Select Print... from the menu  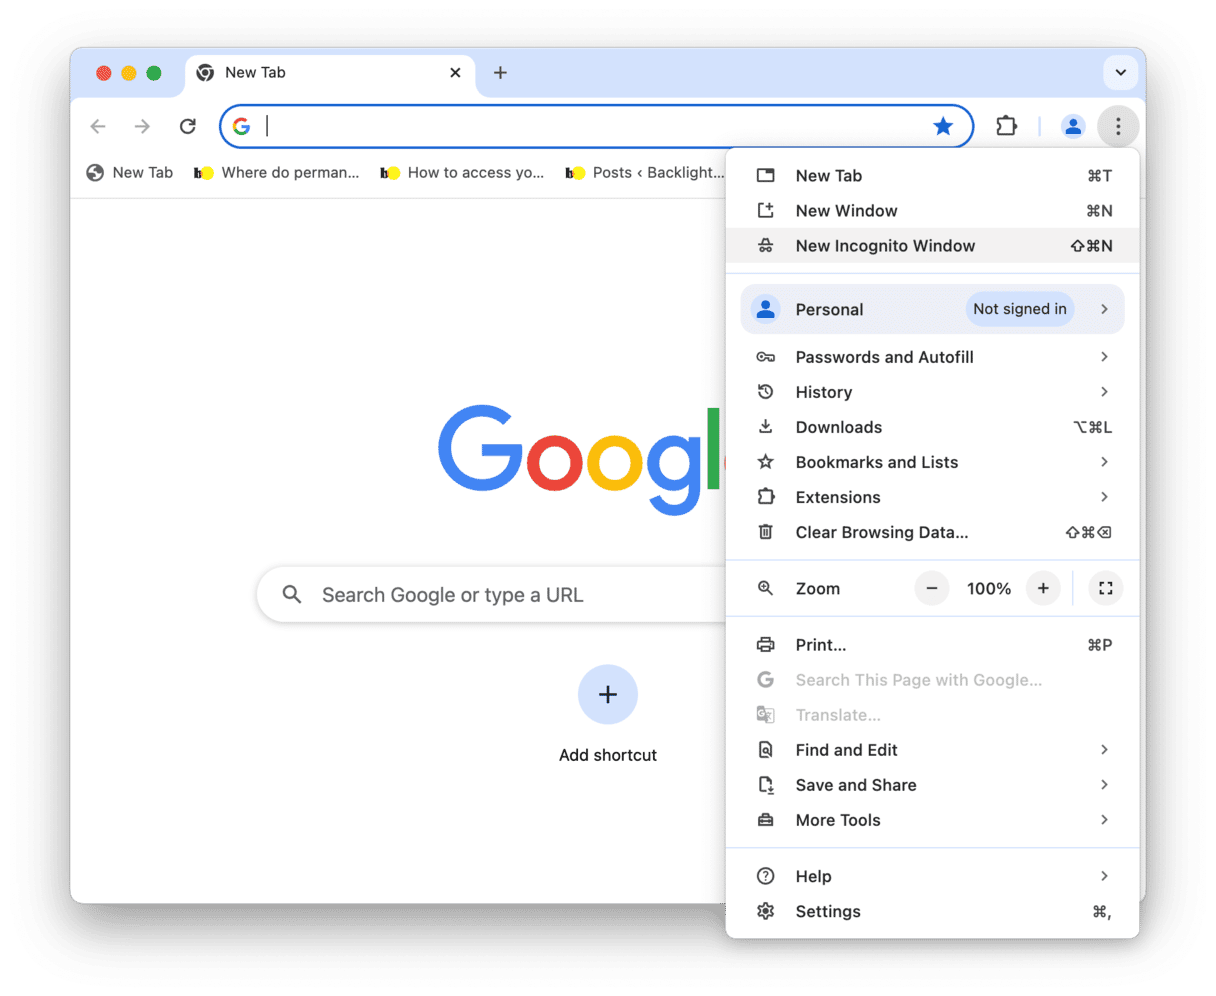click(x=932, y=645)
